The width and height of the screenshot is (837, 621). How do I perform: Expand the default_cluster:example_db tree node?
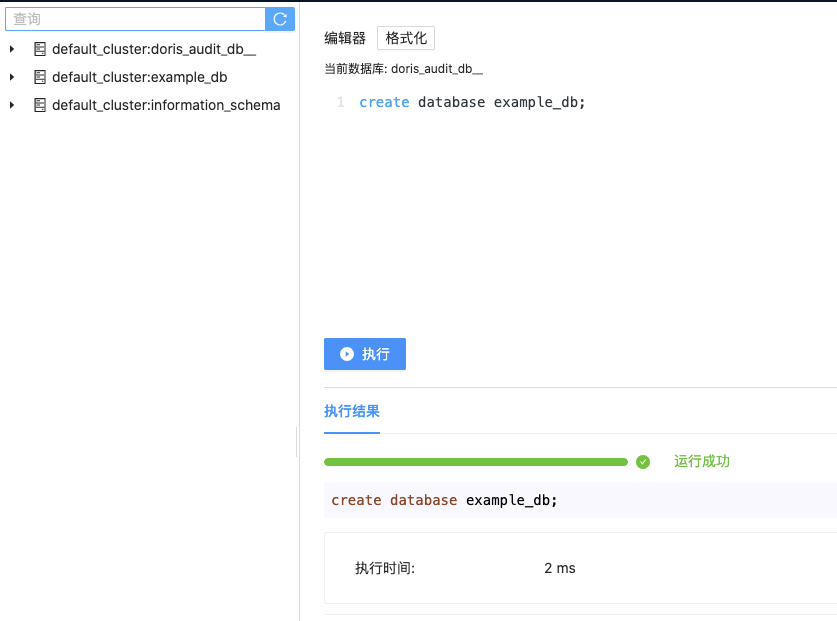(12, 77)
